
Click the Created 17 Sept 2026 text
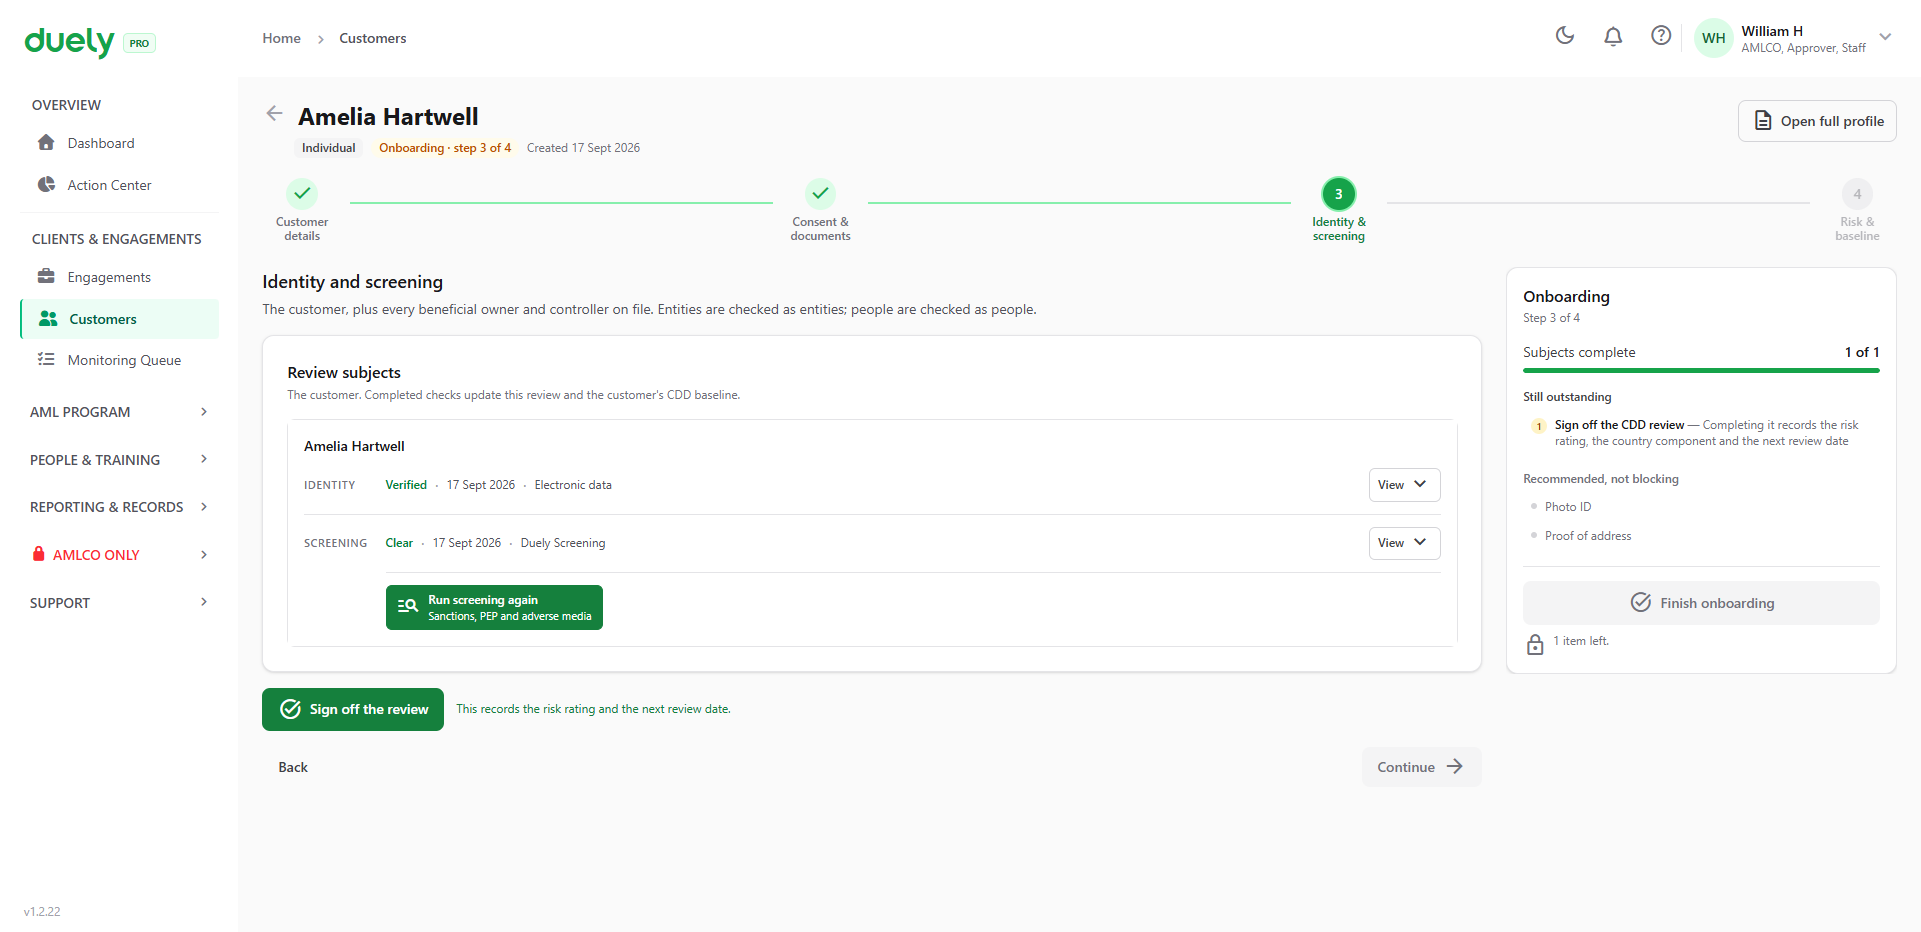[x=583, y=148]
